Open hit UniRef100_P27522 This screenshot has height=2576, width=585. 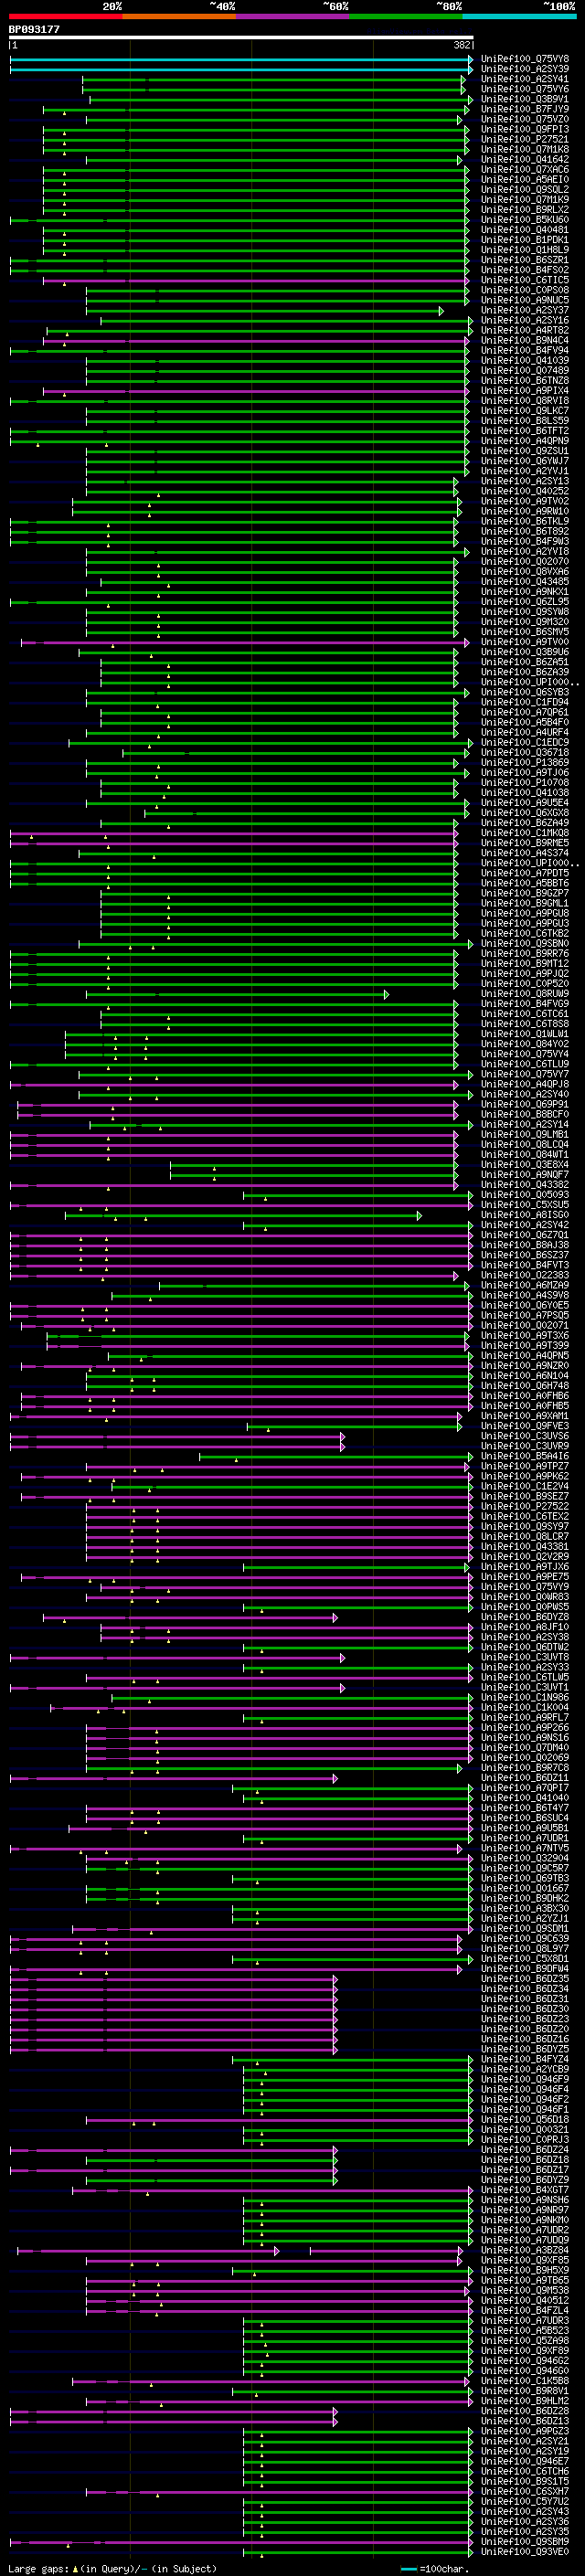525,1507
